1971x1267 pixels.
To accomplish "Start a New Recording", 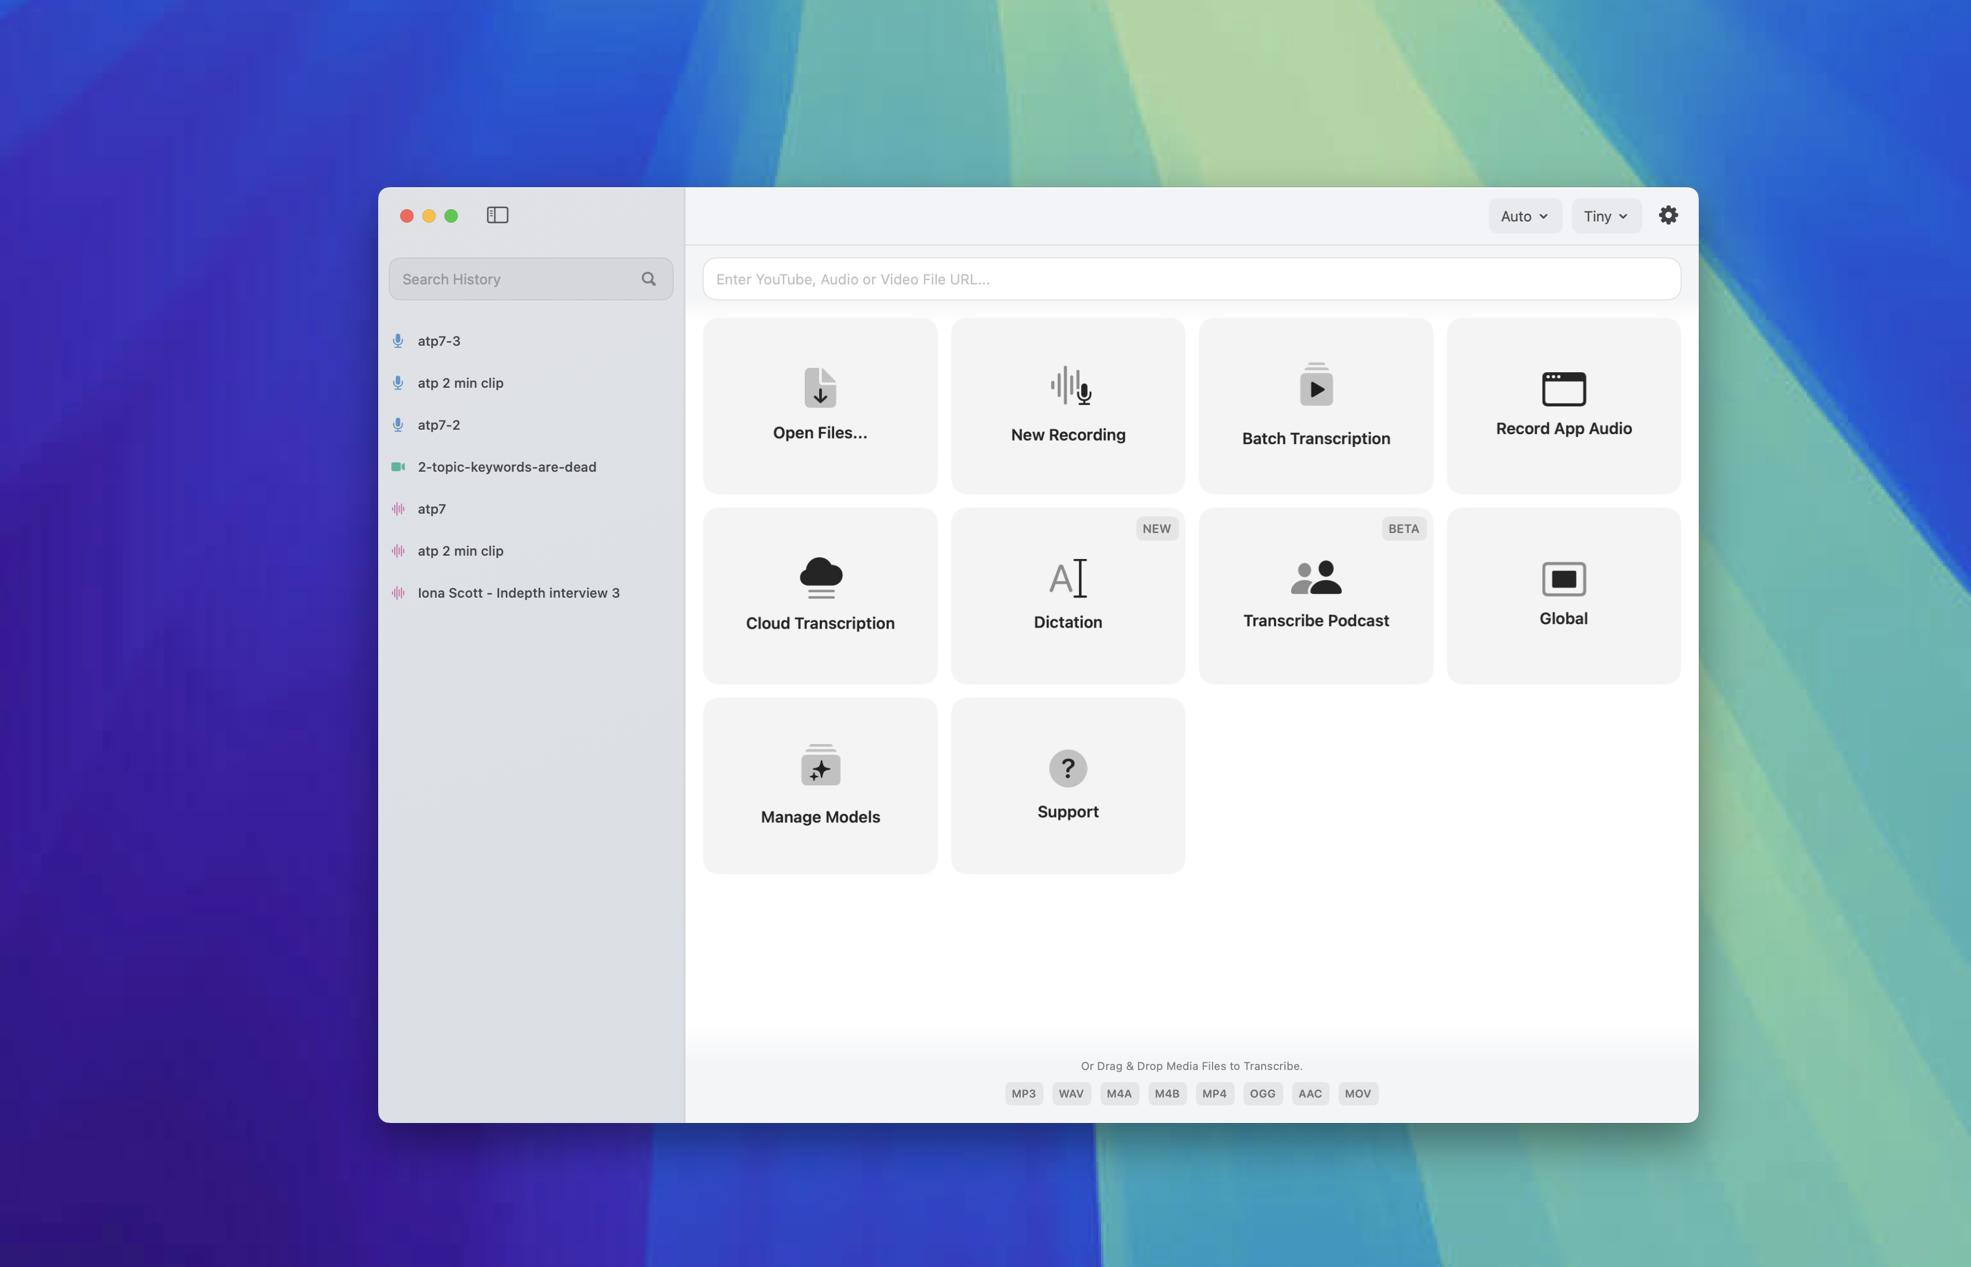I will (1067, 405).
